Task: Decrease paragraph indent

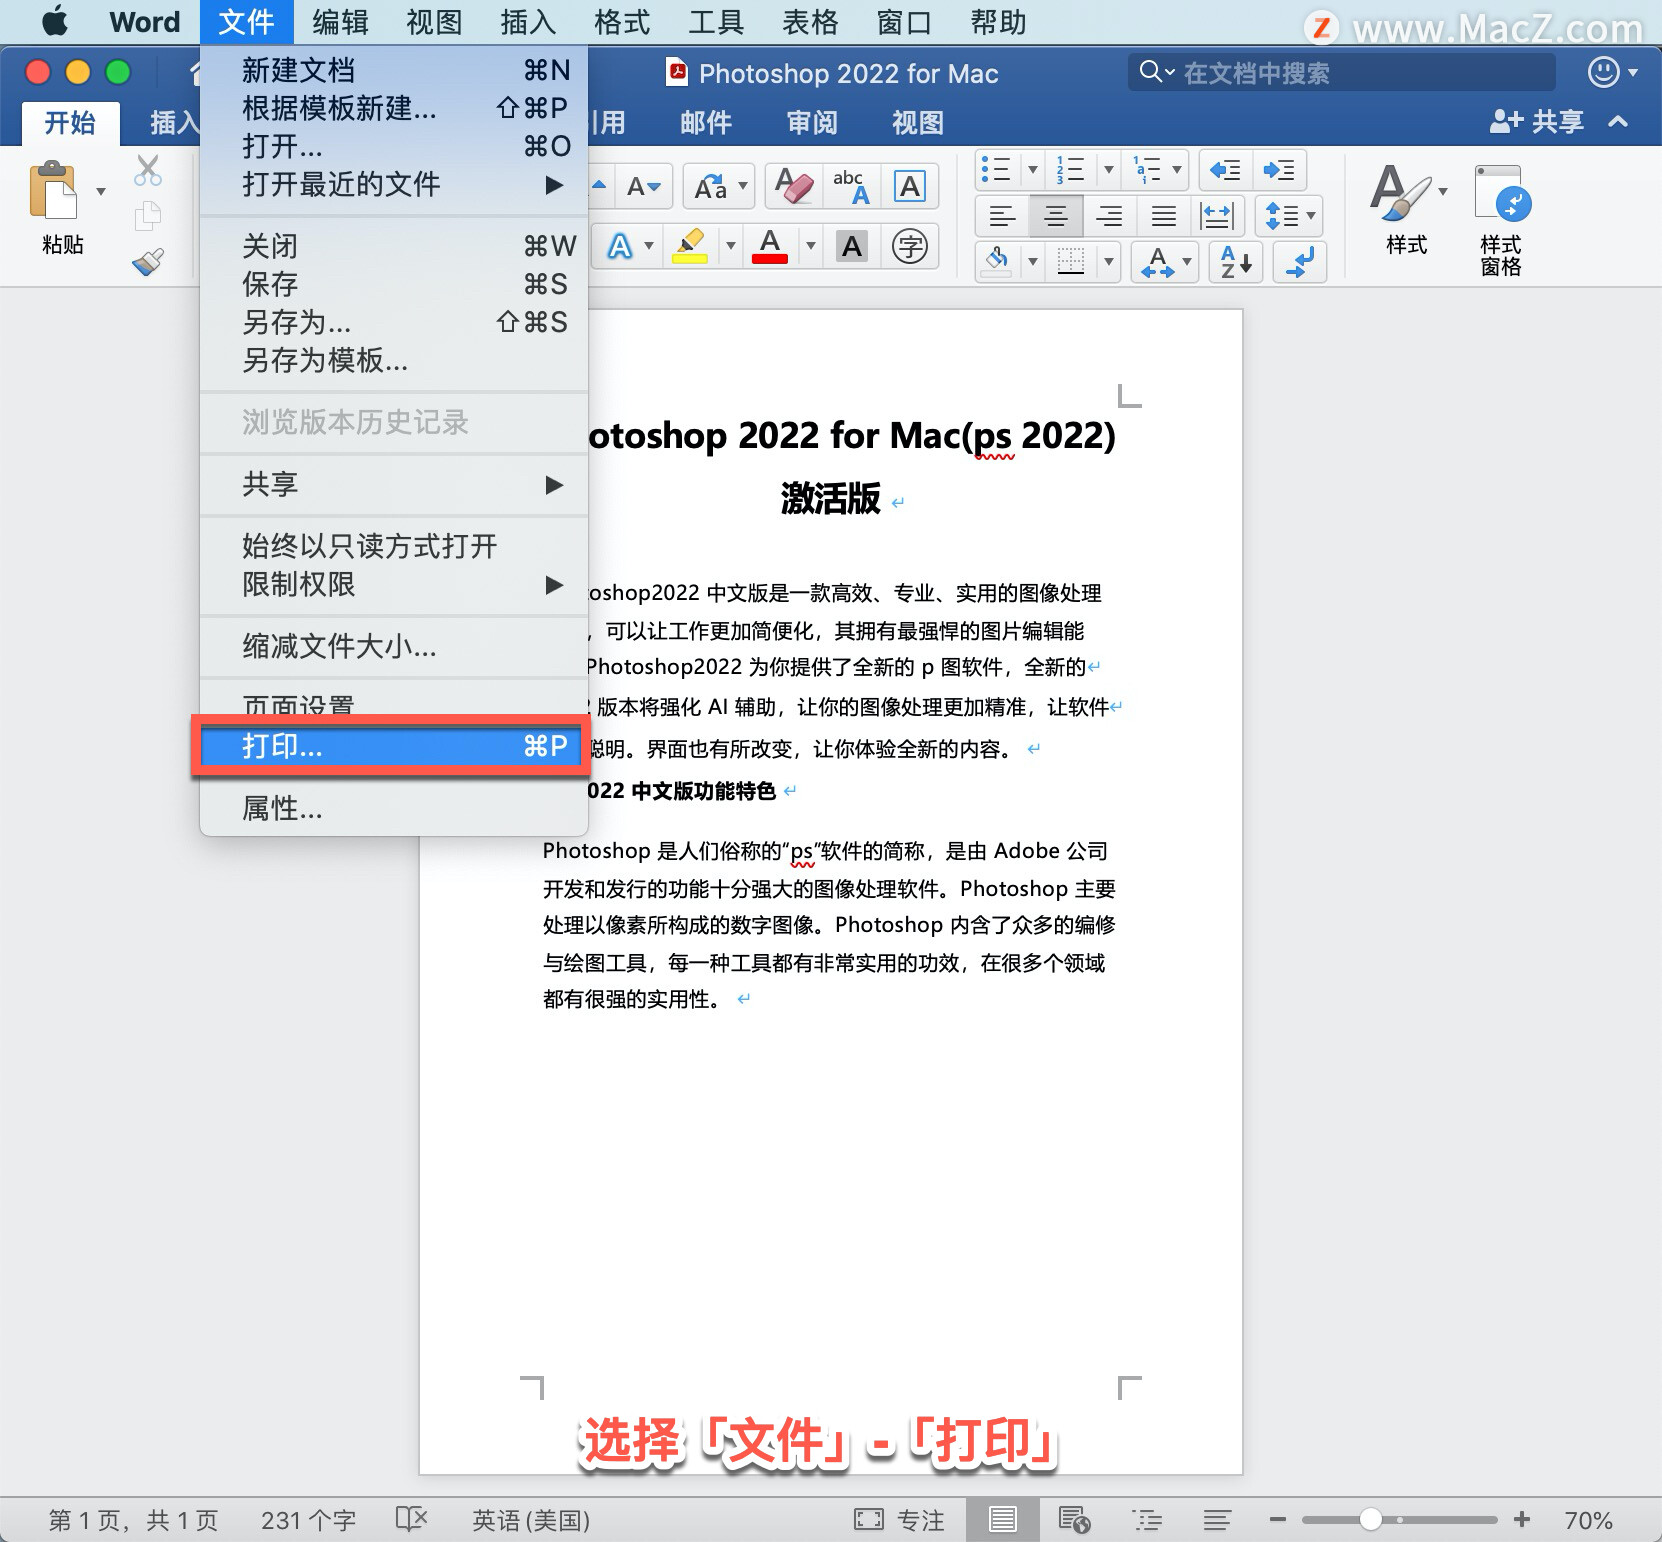Action: click(1225, 171)
